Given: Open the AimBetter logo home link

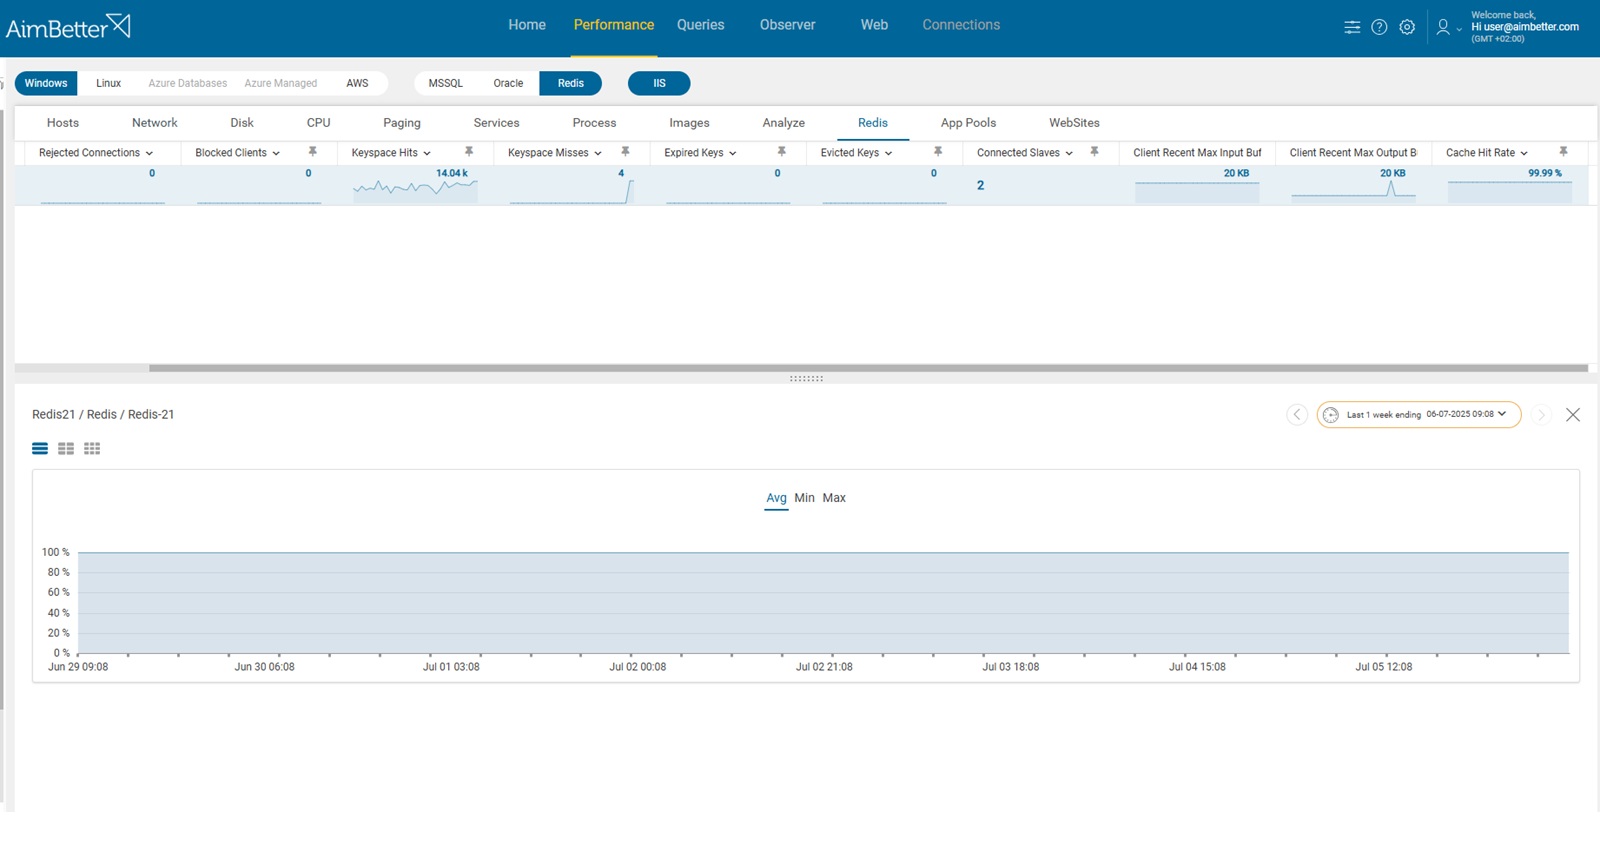Looking at the screenshot, I should pyautogui.click(x=68, y=27).
